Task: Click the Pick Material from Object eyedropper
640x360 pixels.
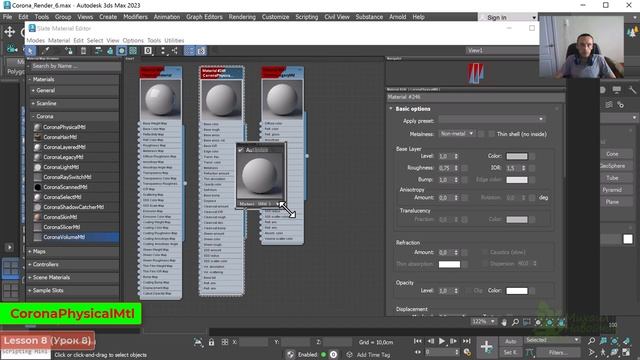Action: click(x=46, y=51)
